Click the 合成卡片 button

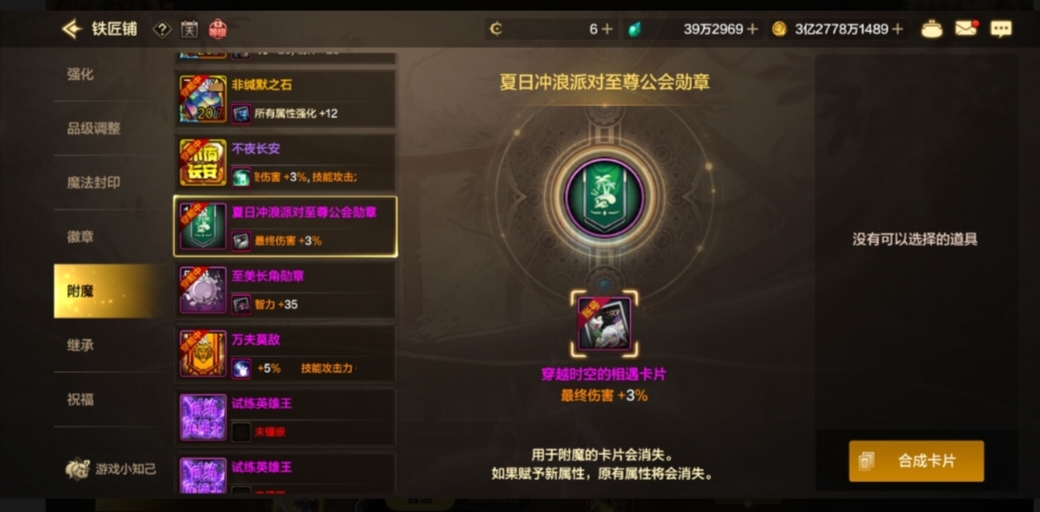point(916,461)
